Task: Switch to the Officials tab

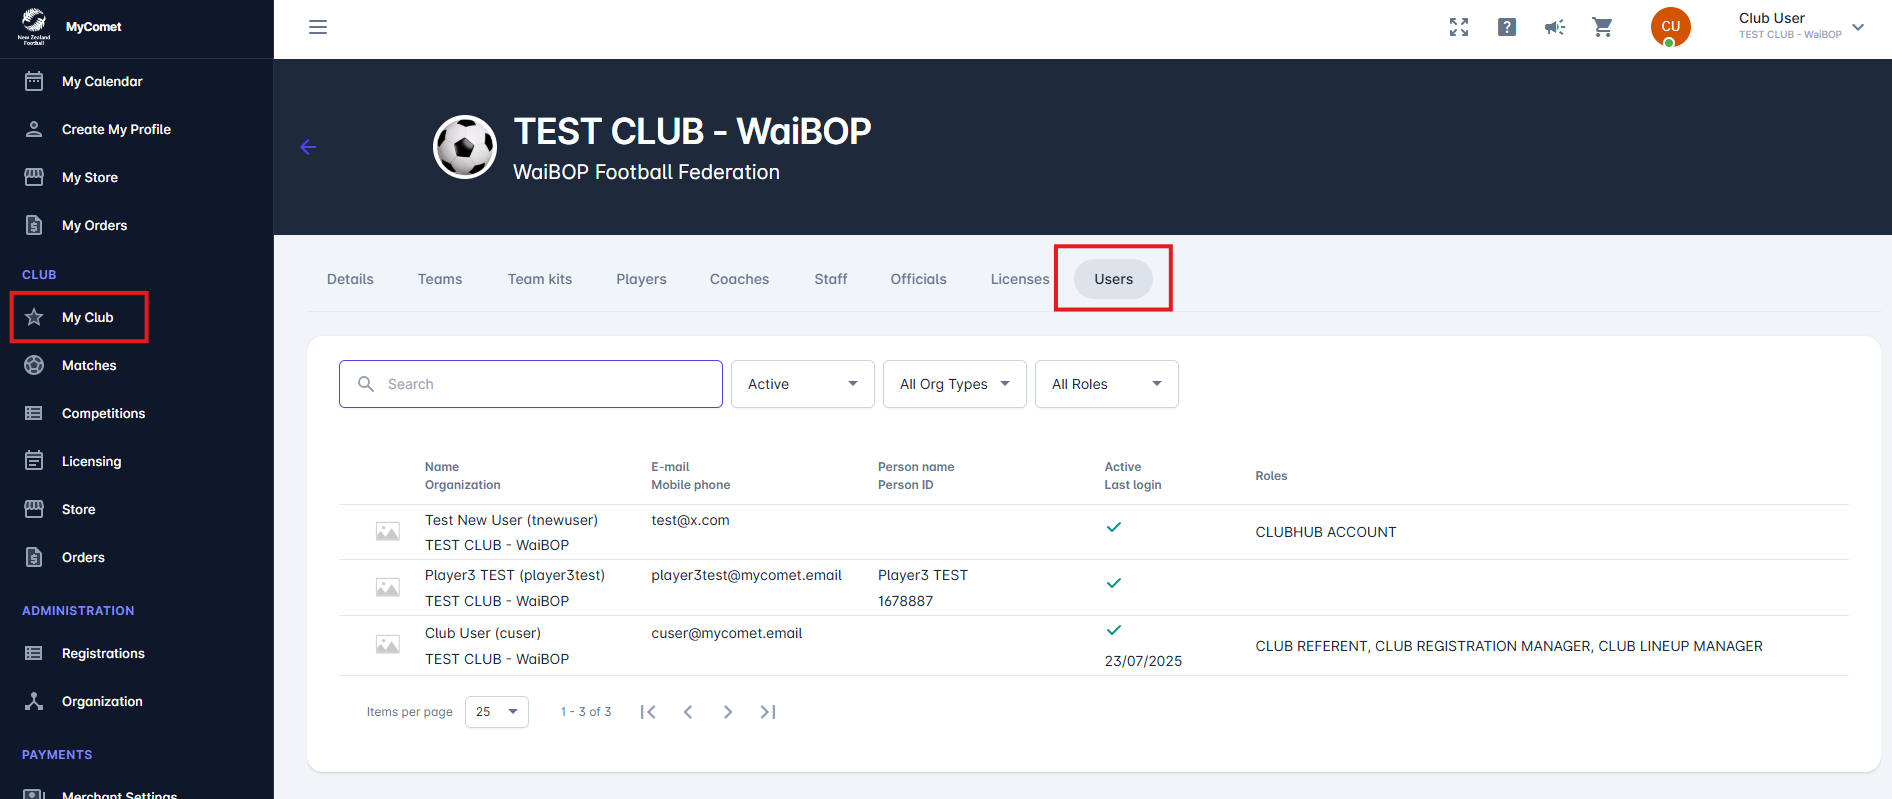Action: (x=918, y=279)
